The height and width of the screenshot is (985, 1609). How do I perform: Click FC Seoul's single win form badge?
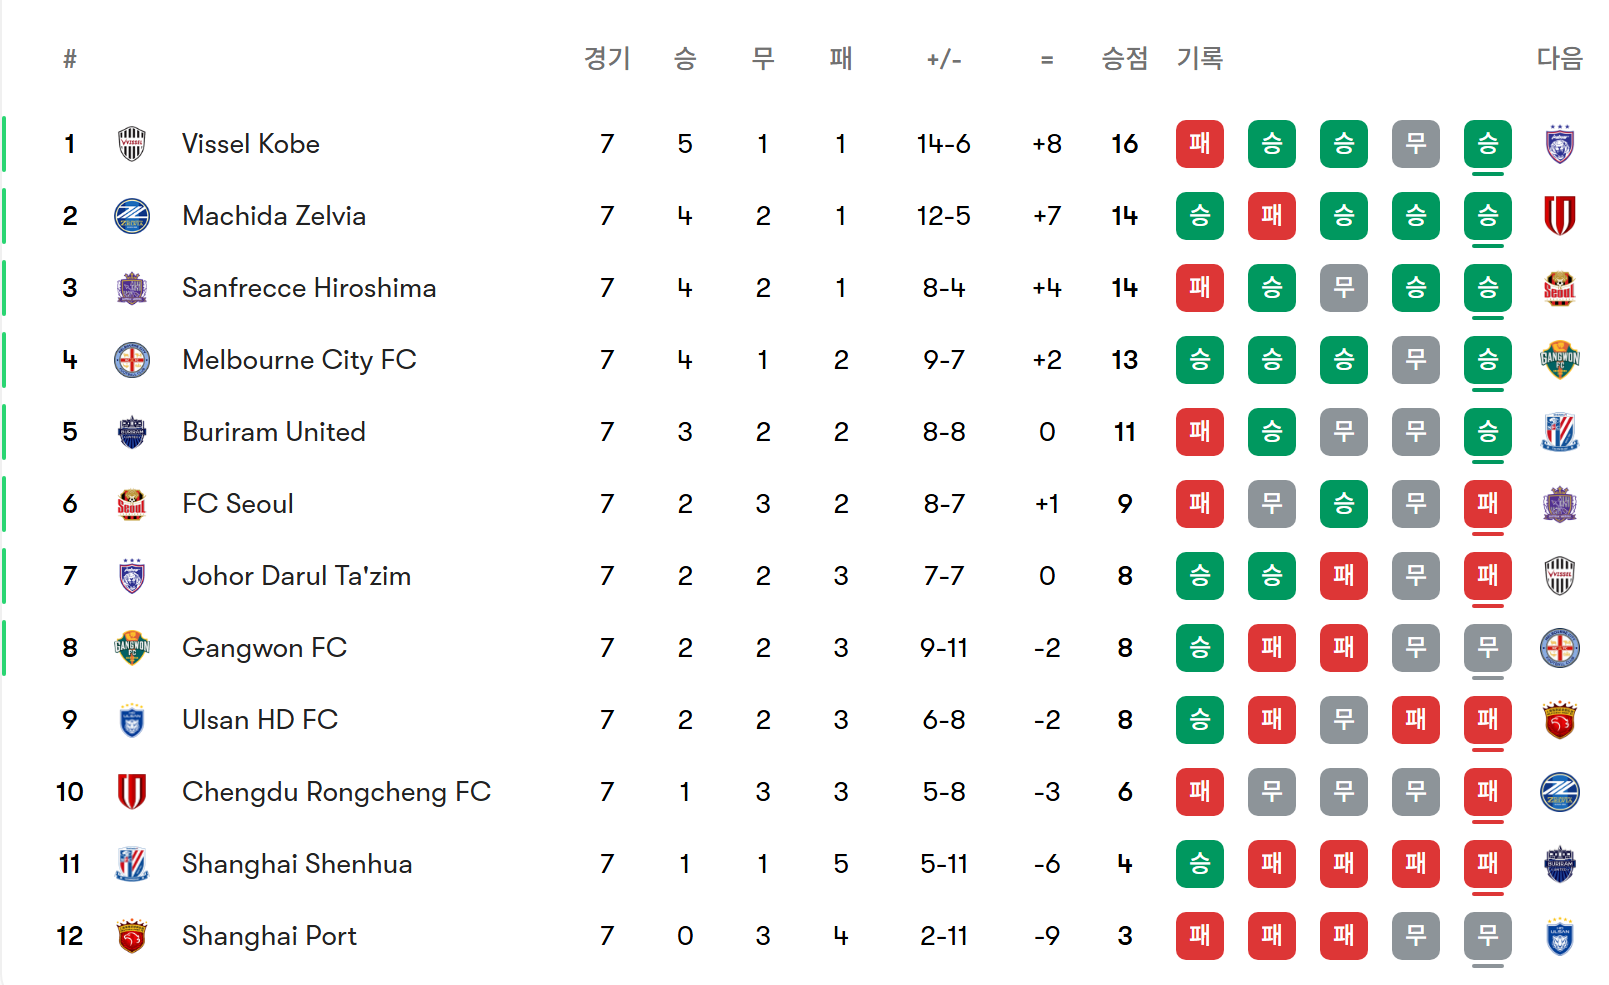(1343, 504)
